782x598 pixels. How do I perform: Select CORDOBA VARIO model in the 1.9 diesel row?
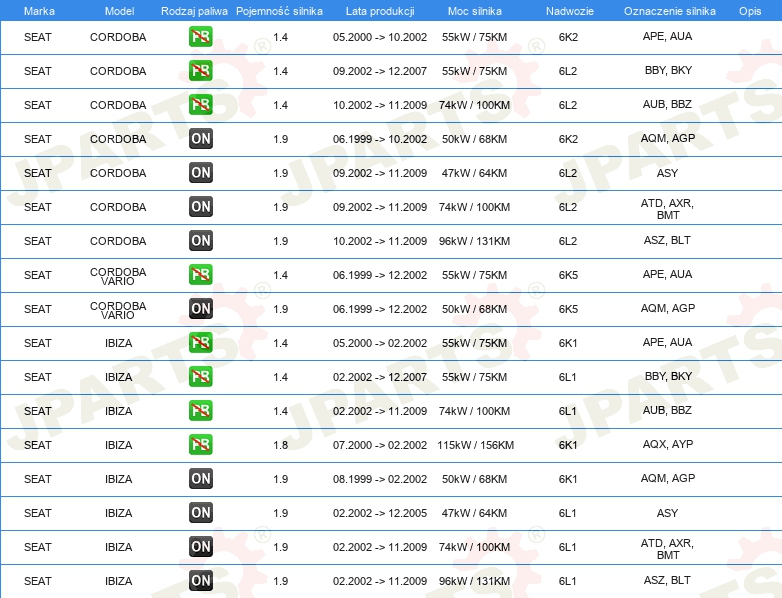(118, 310)
